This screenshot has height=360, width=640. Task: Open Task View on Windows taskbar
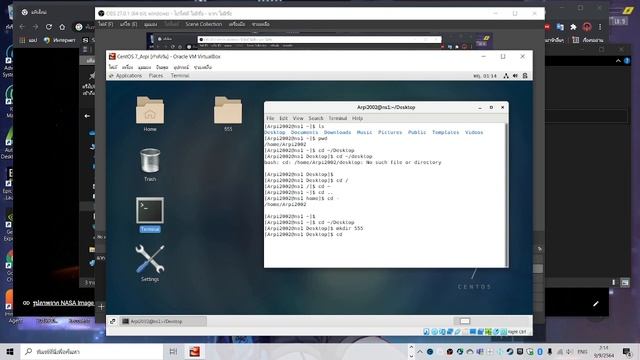(173, 351)
